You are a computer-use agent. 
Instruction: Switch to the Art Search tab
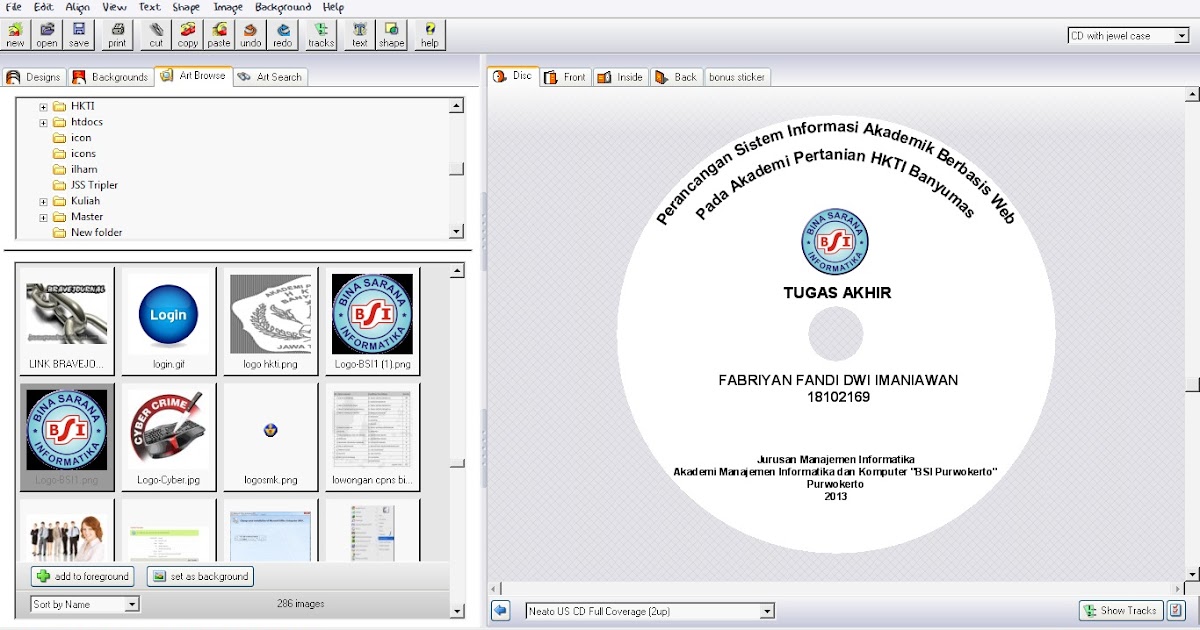coord(270,77)
